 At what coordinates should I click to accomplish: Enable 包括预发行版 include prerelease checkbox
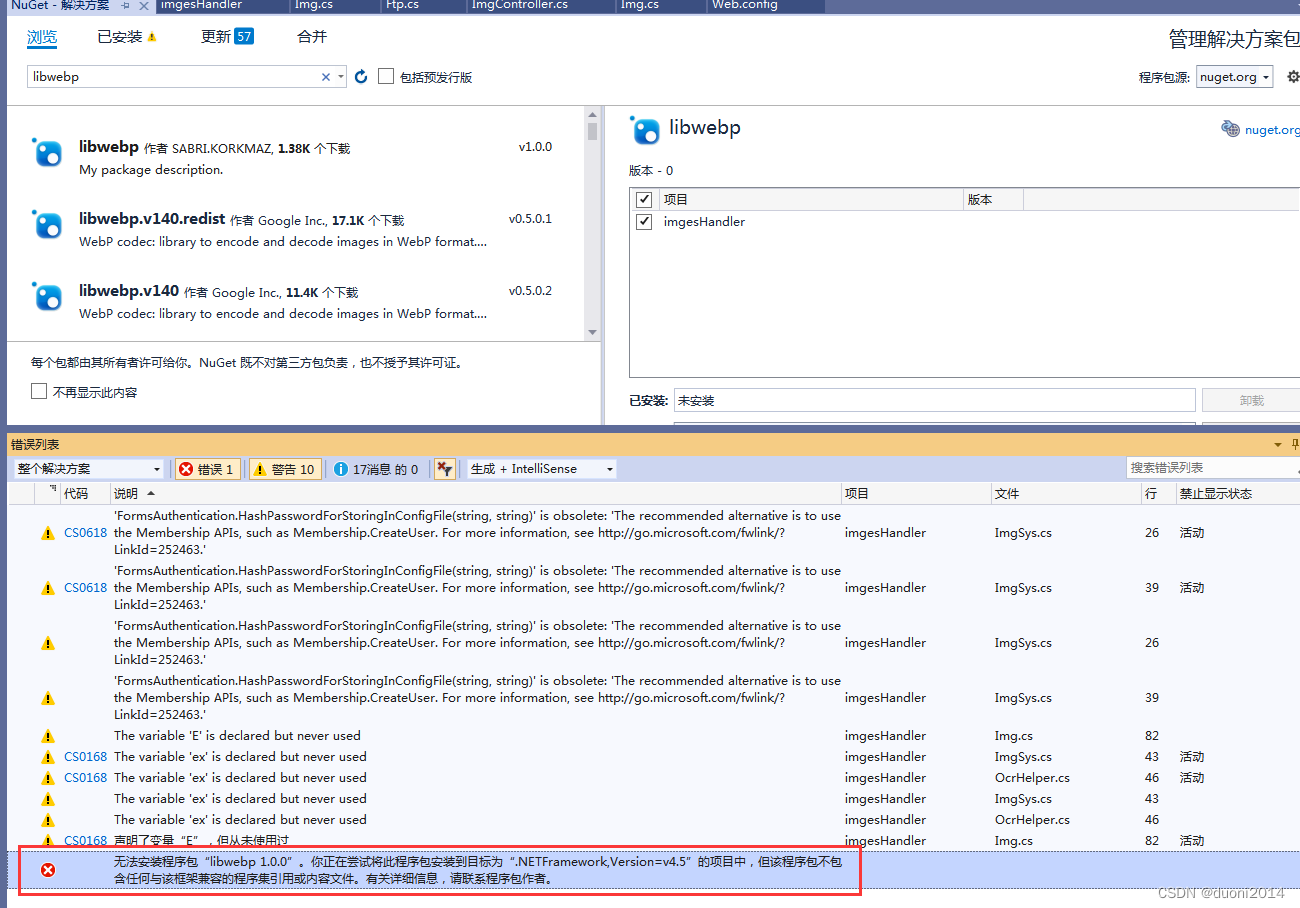(386, 77)
